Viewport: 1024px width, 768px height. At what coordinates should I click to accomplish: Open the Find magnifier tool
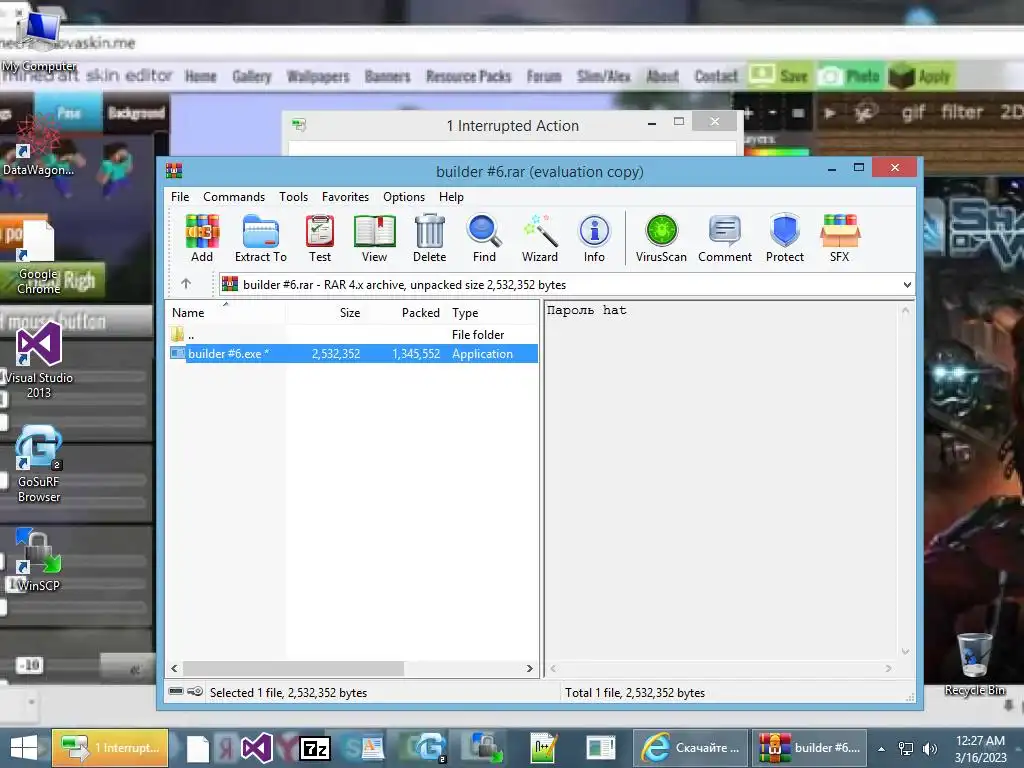484,238
